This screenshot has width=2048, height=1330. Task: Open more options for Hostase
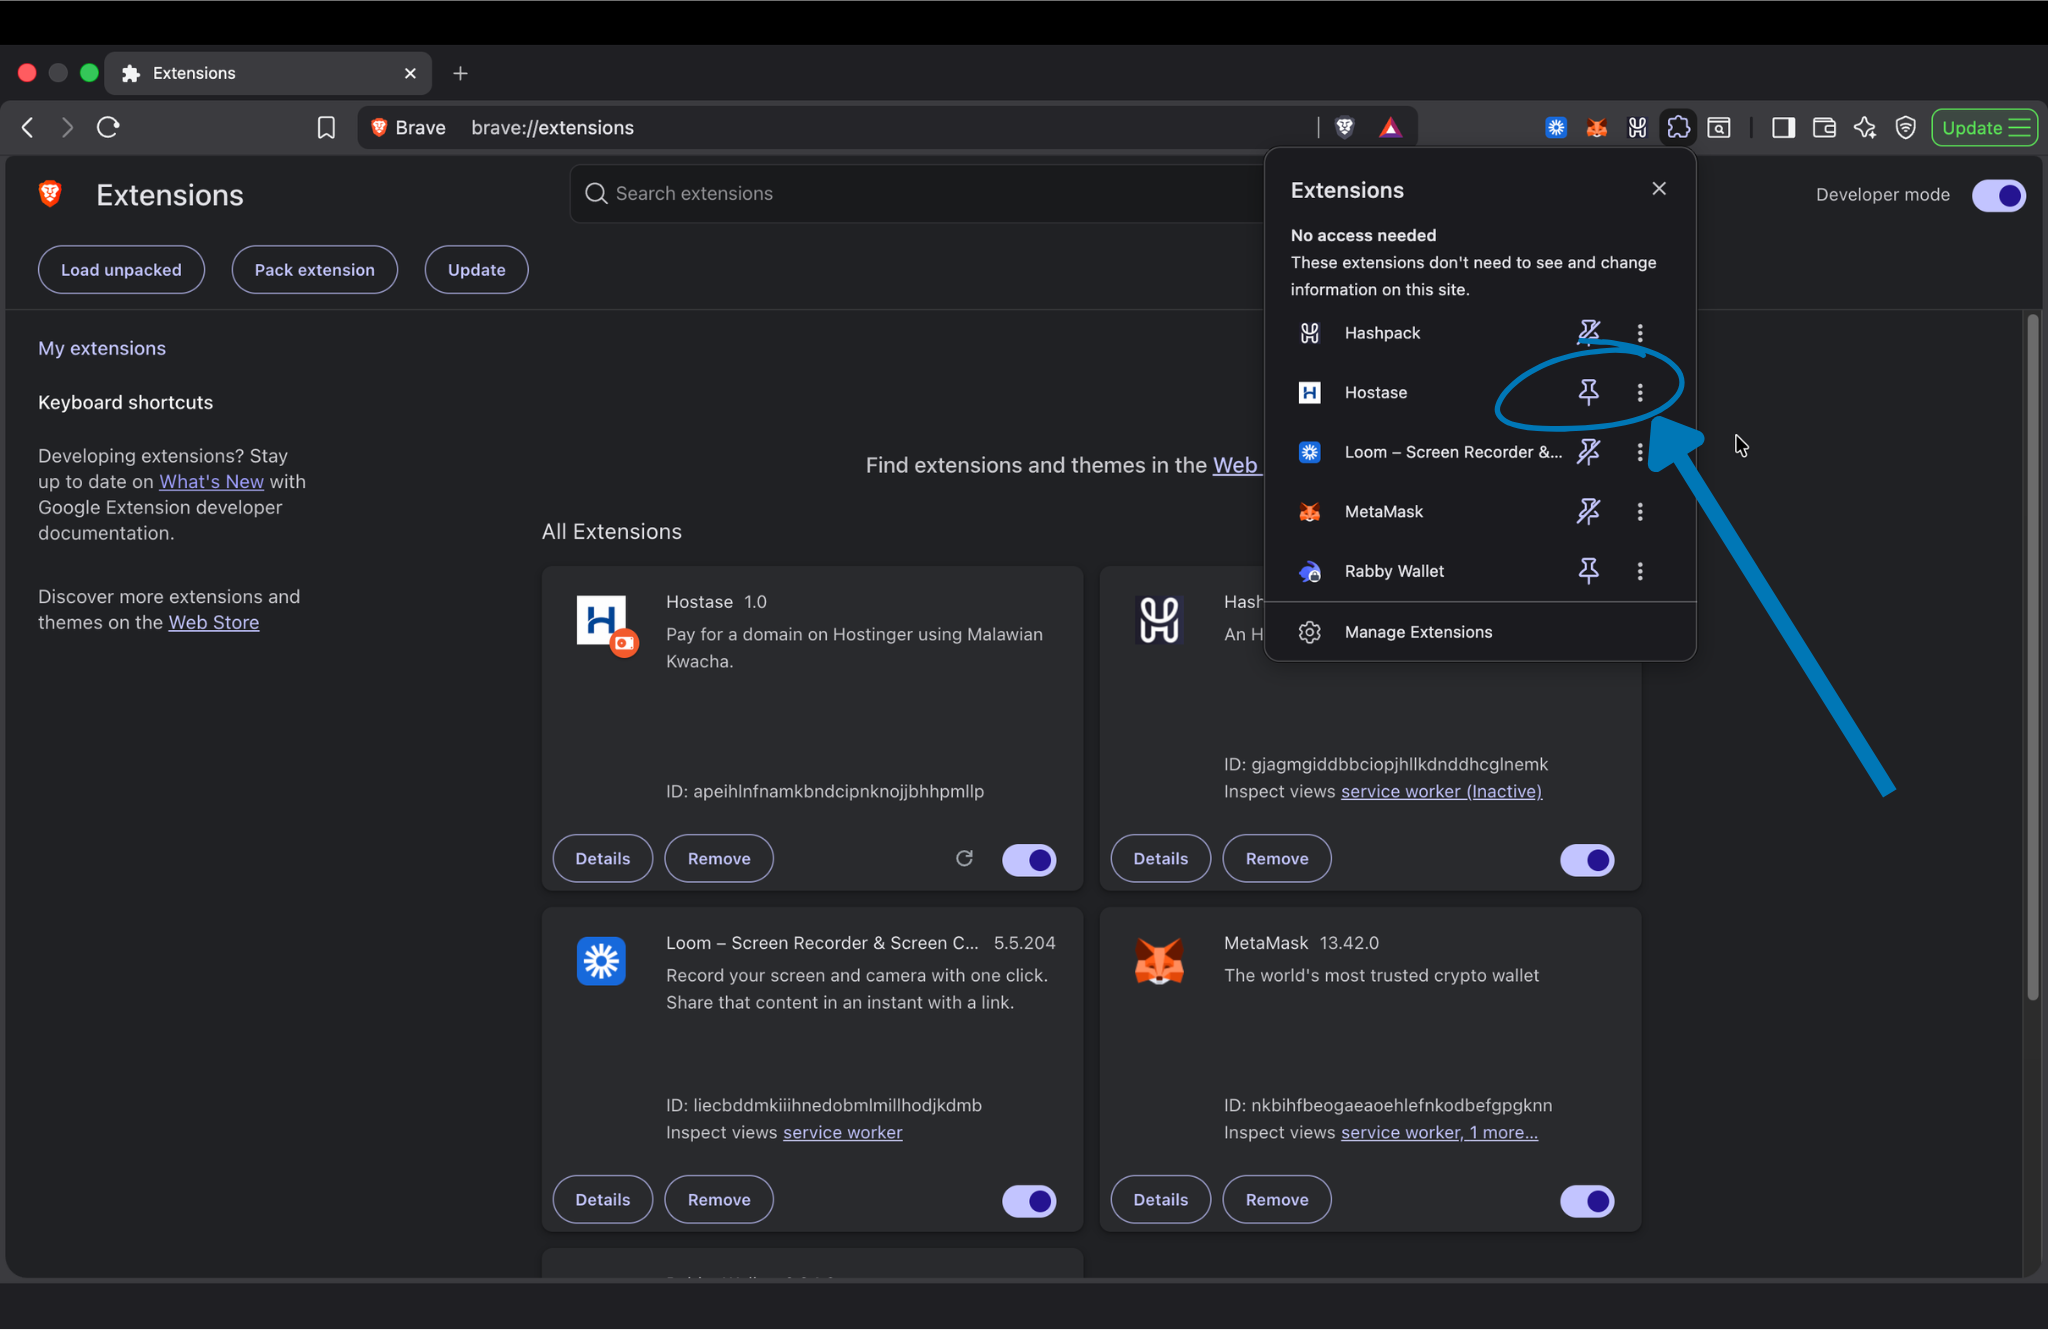1640,392
